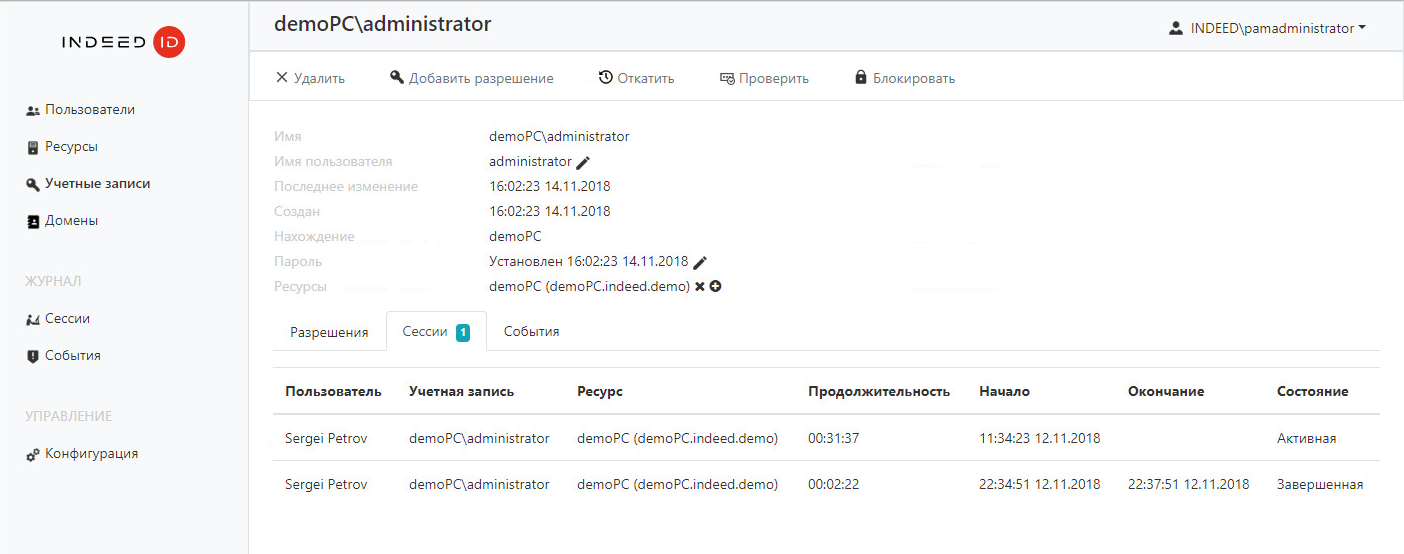The width and height of the screenshot is (1404, 554).
Task: Click the user profile icon at top right
Action: click(1176, 29)
